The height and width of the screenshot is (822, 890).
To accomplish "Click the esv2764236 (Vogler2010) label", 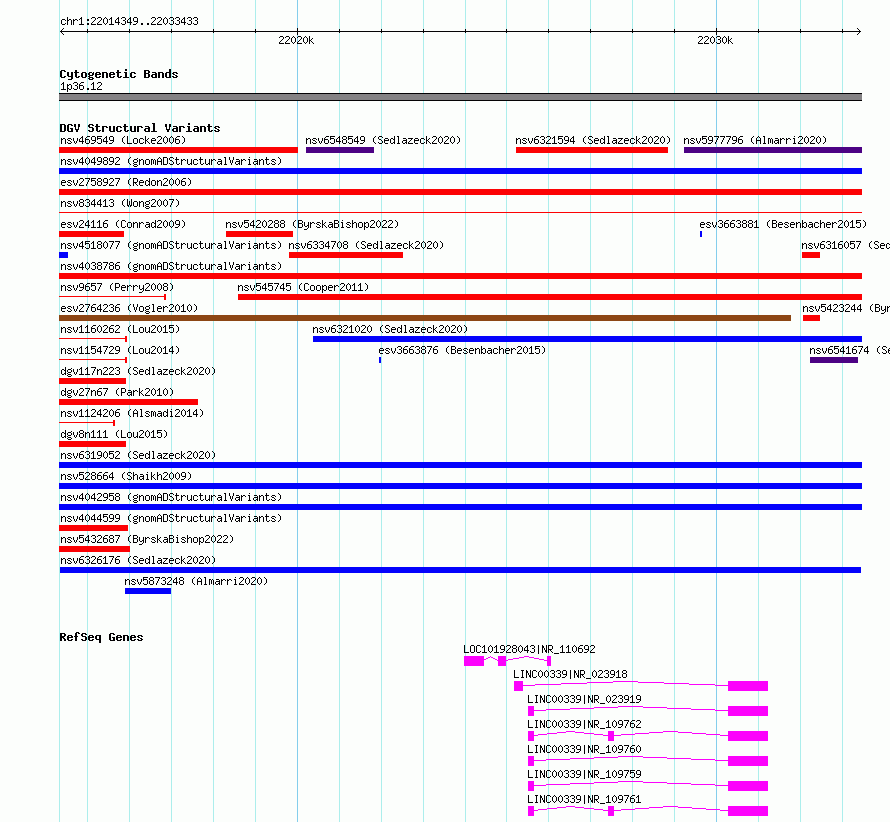I will tap(129, 308).
